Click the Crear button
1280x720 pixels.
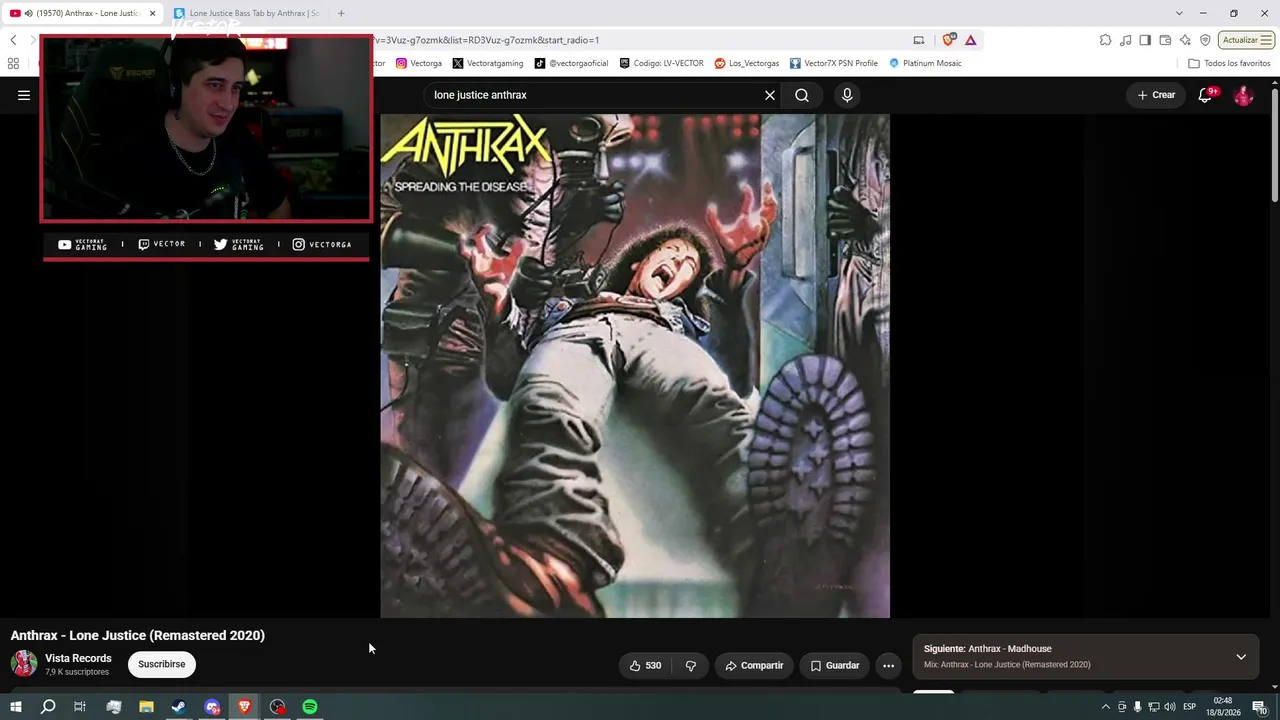click(x=1156, y=95)
